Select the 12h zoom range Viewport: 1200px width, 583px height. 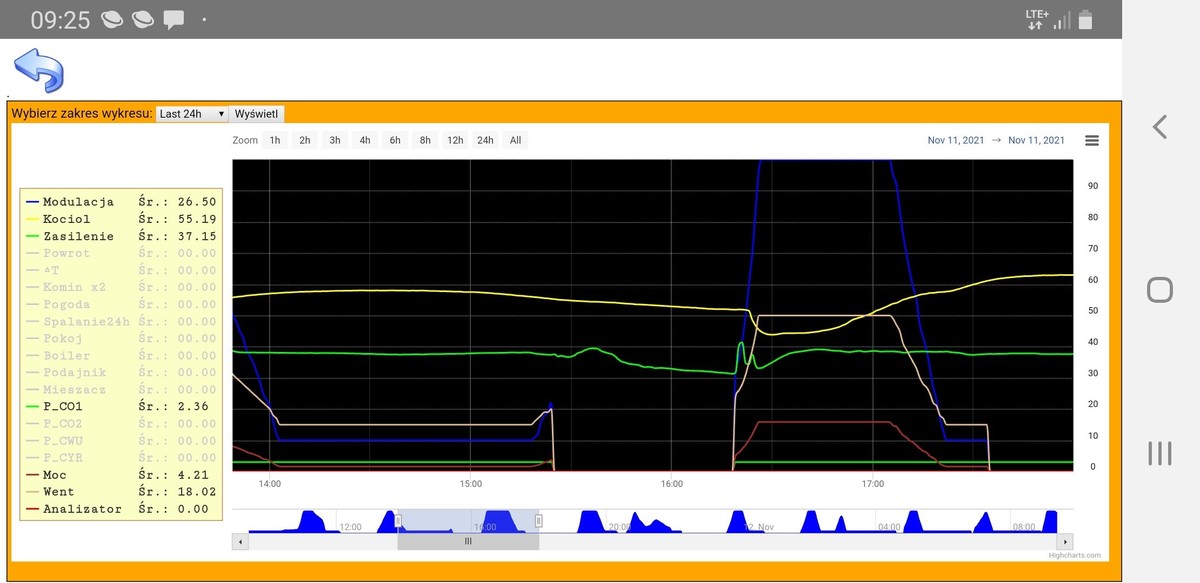tap(455, 141)
